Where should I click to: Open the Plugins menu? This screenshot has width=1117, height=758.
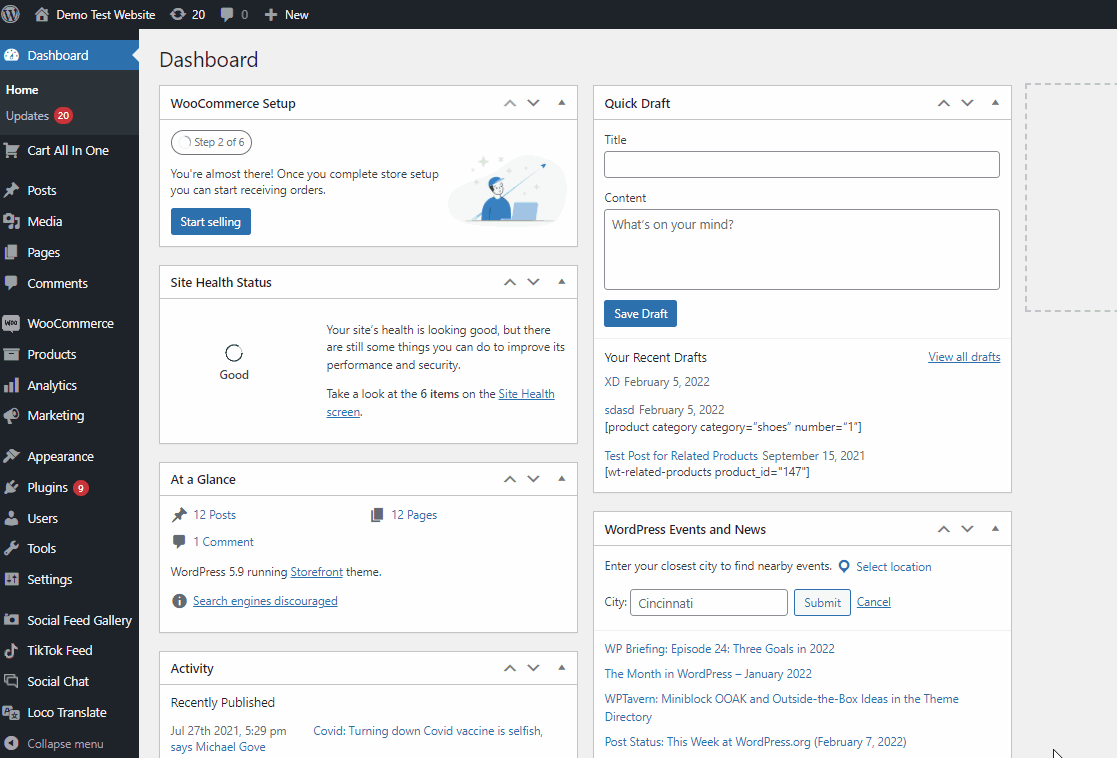pyautogui.click(x=70, y=487)
